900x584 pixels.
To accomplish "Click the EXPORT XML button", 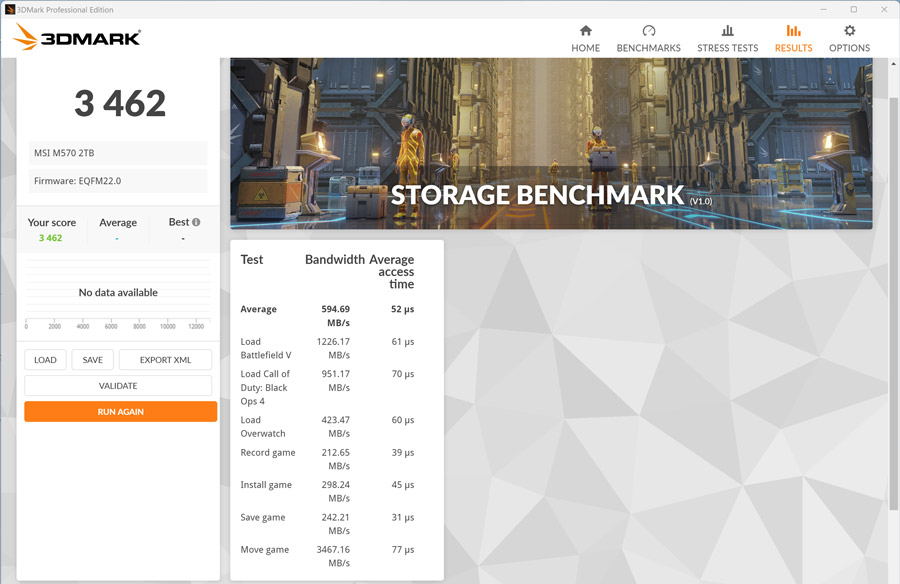I will coord(165,360).
